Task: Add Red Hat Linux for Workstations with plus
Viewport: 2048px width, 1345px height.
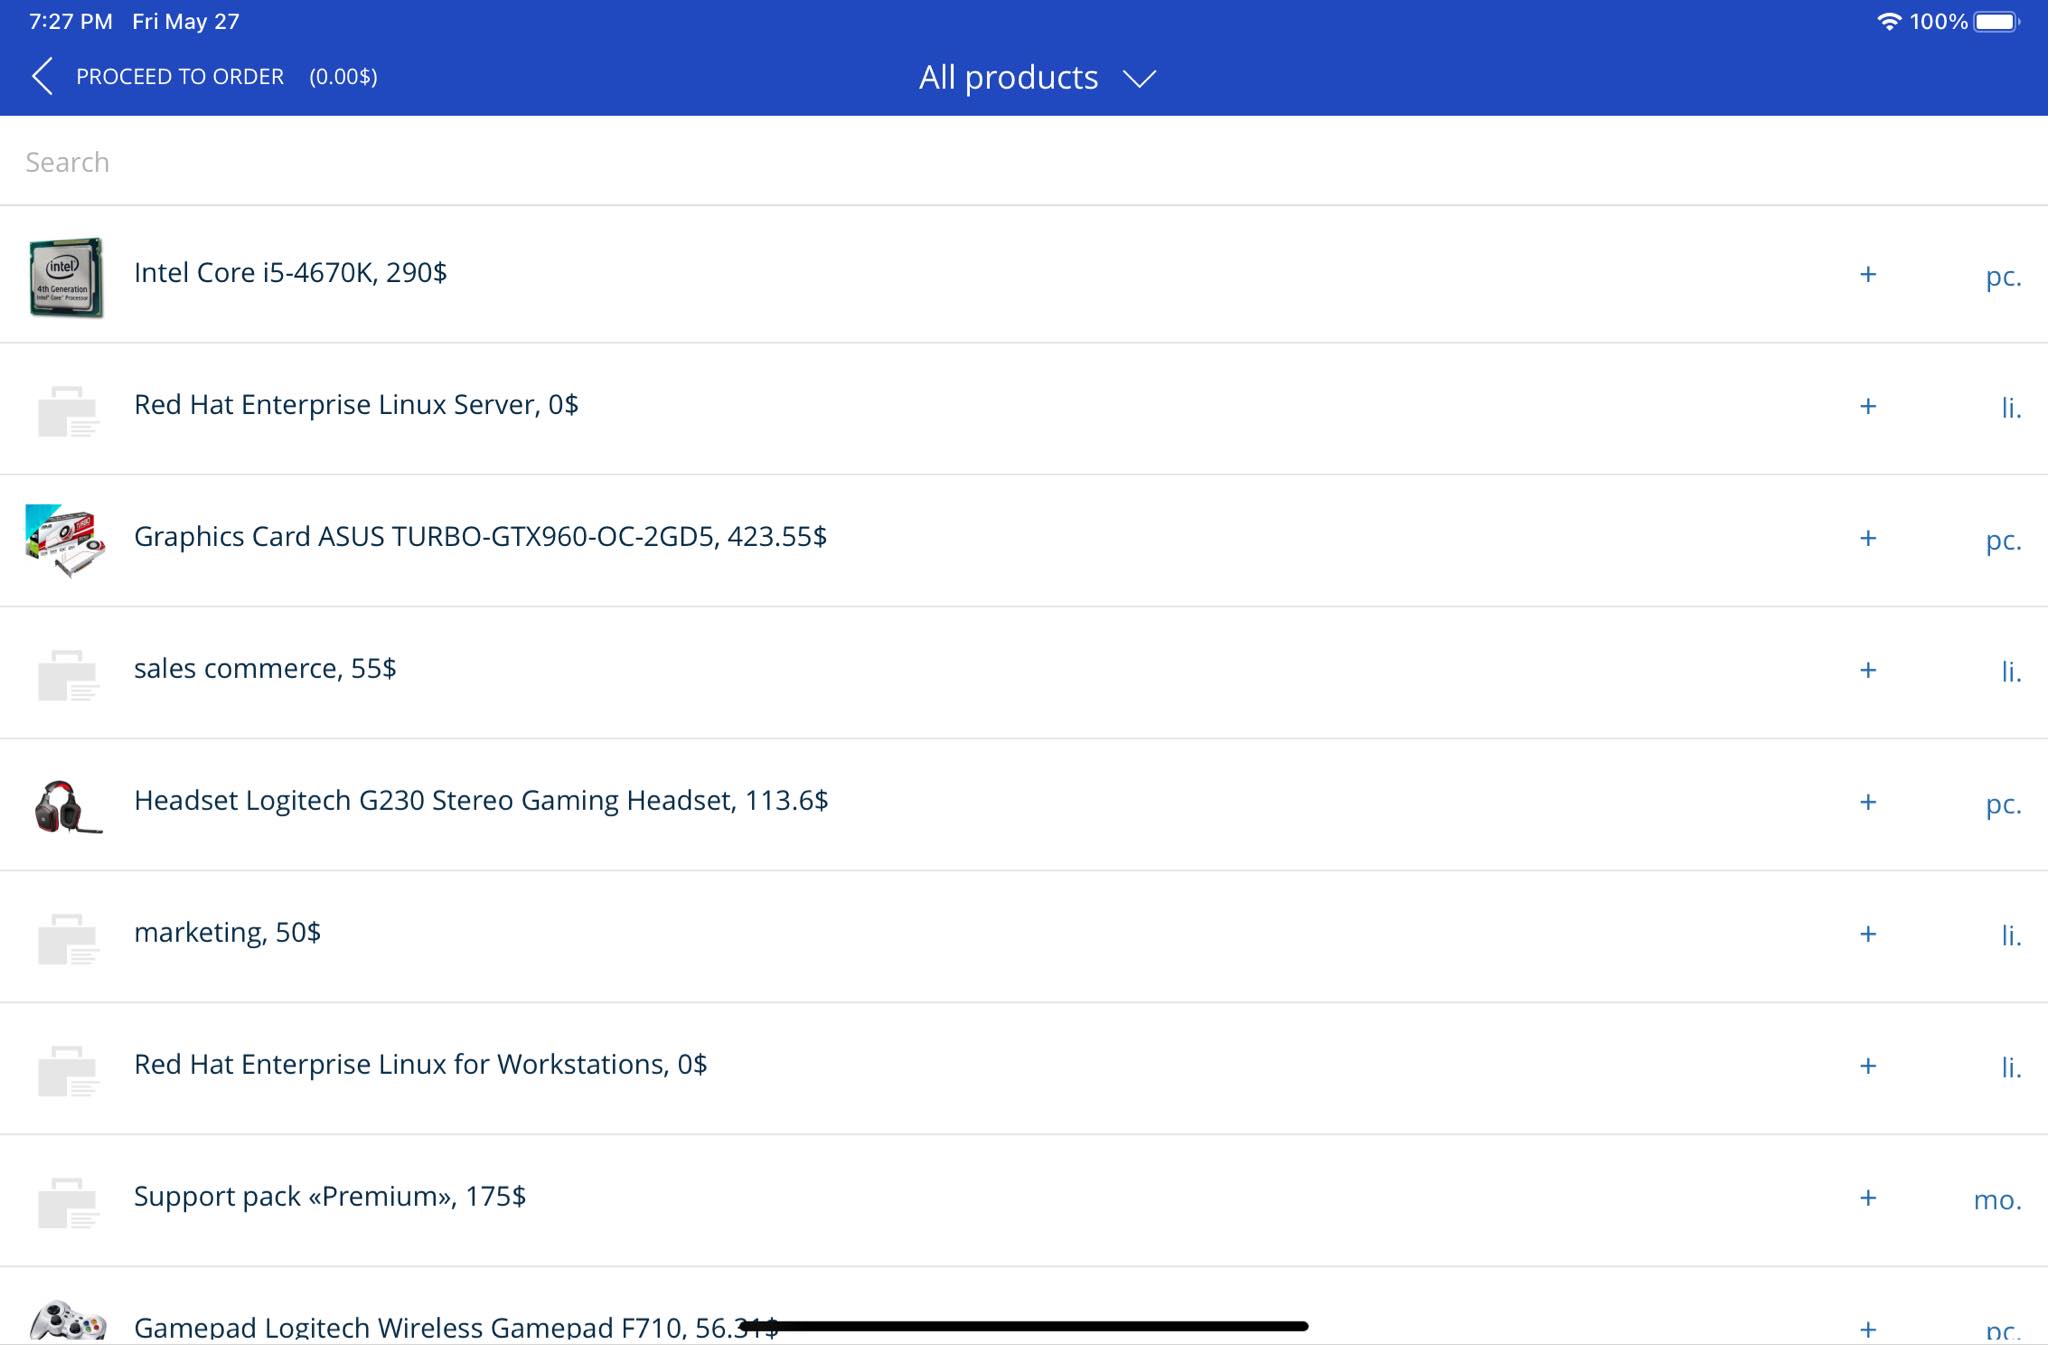Action: [1867, 1067]
